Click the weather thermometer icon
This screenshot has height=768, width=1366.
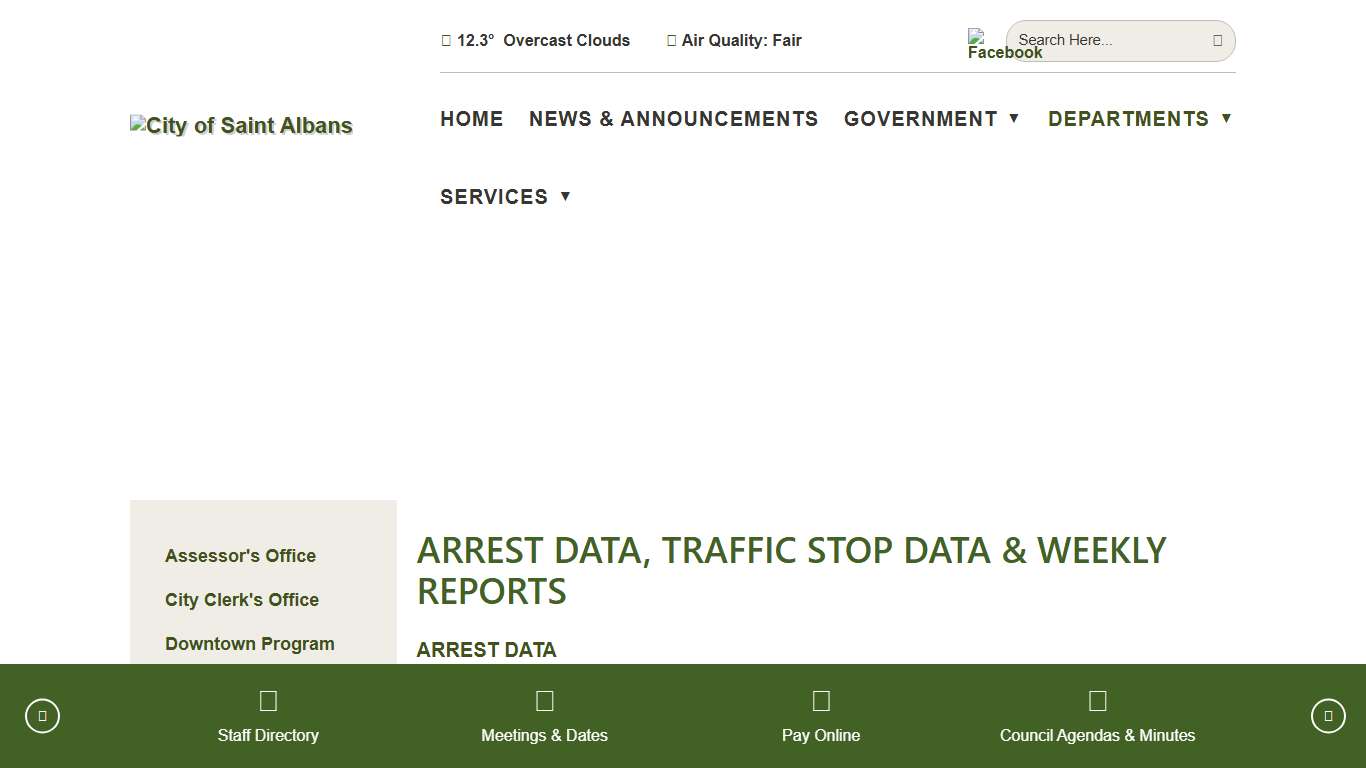pyautogui.click(x=447, y=40)
